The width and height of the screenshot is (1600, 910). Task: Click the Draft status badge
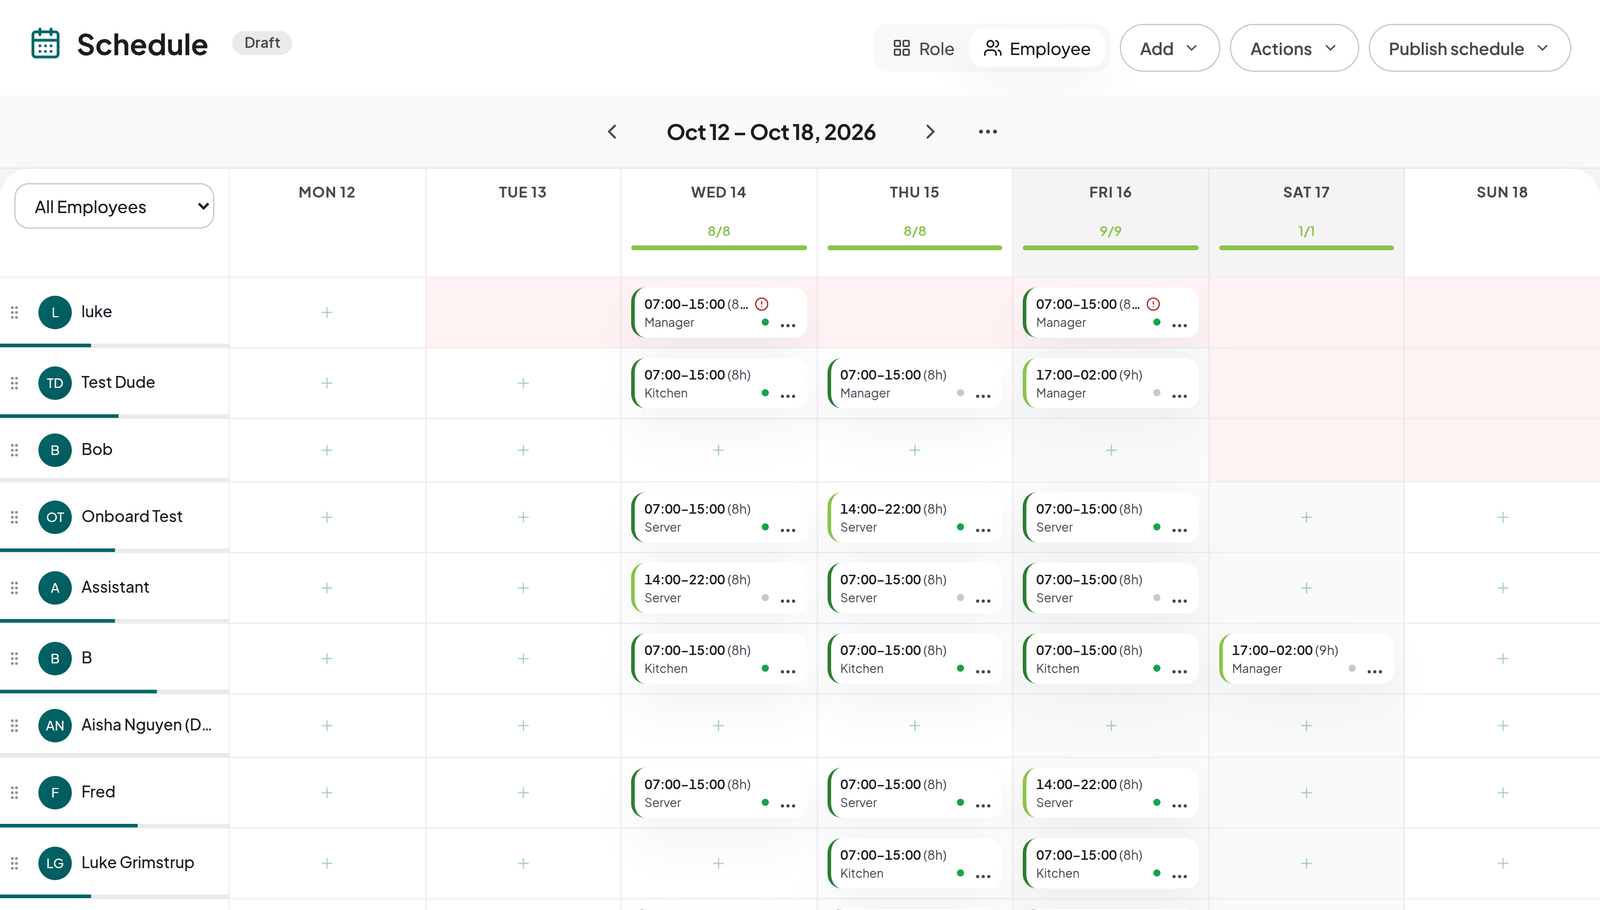coord(262,43)
